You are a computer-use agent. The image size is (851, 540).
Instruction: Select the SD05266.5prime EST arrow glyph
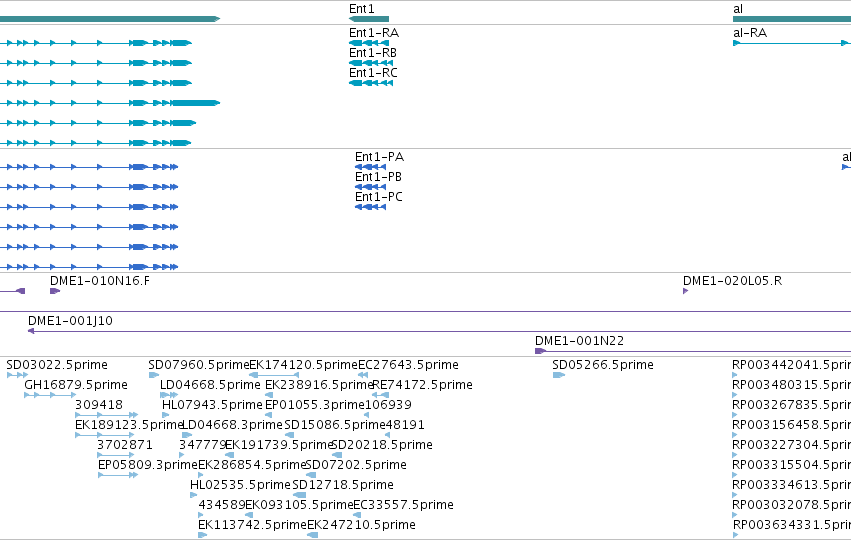[559, 375]
